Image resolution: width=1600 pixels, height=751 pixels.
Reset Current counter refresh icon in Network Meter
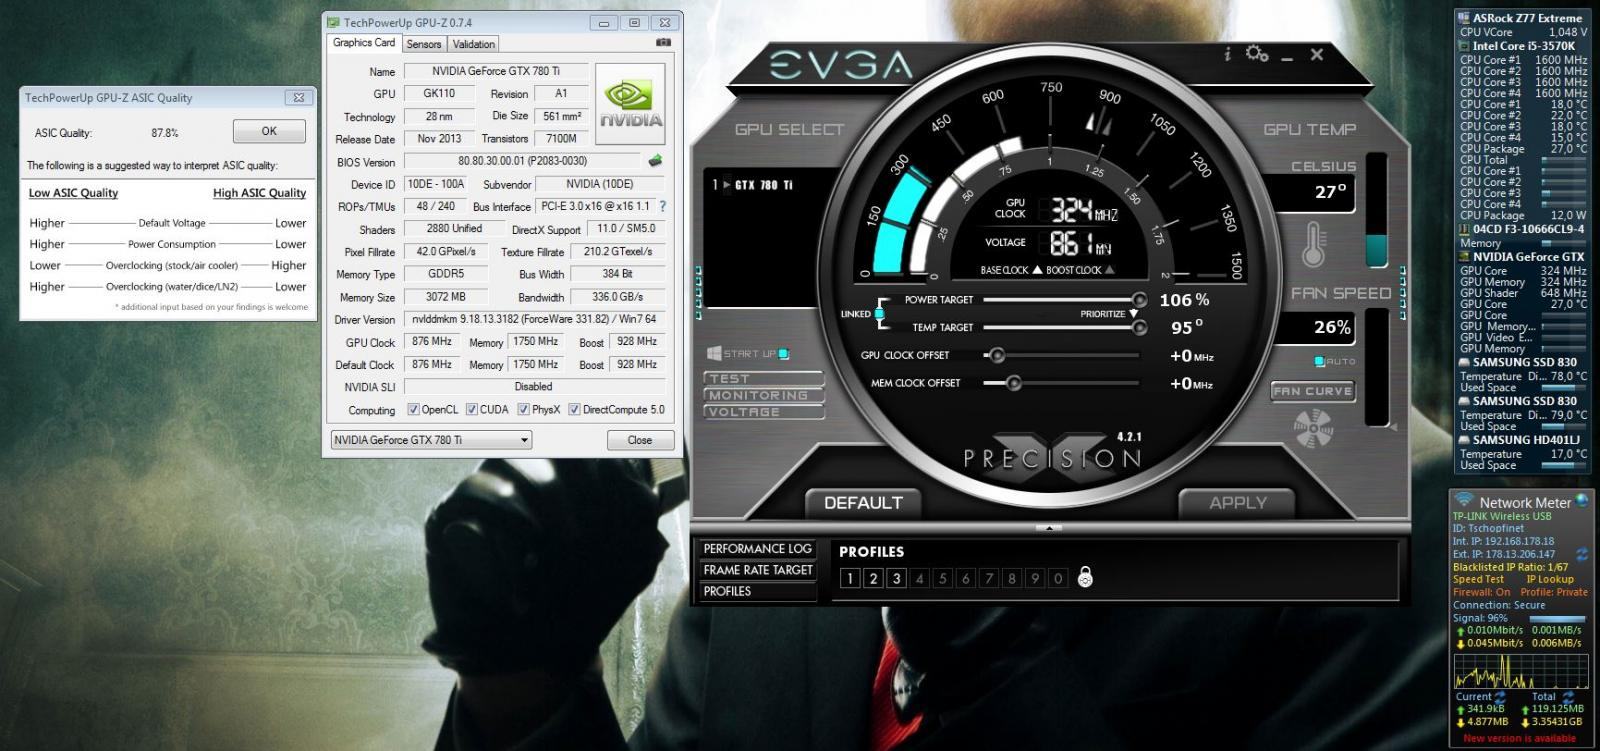pyautogui.click(x=1499, y=697)
